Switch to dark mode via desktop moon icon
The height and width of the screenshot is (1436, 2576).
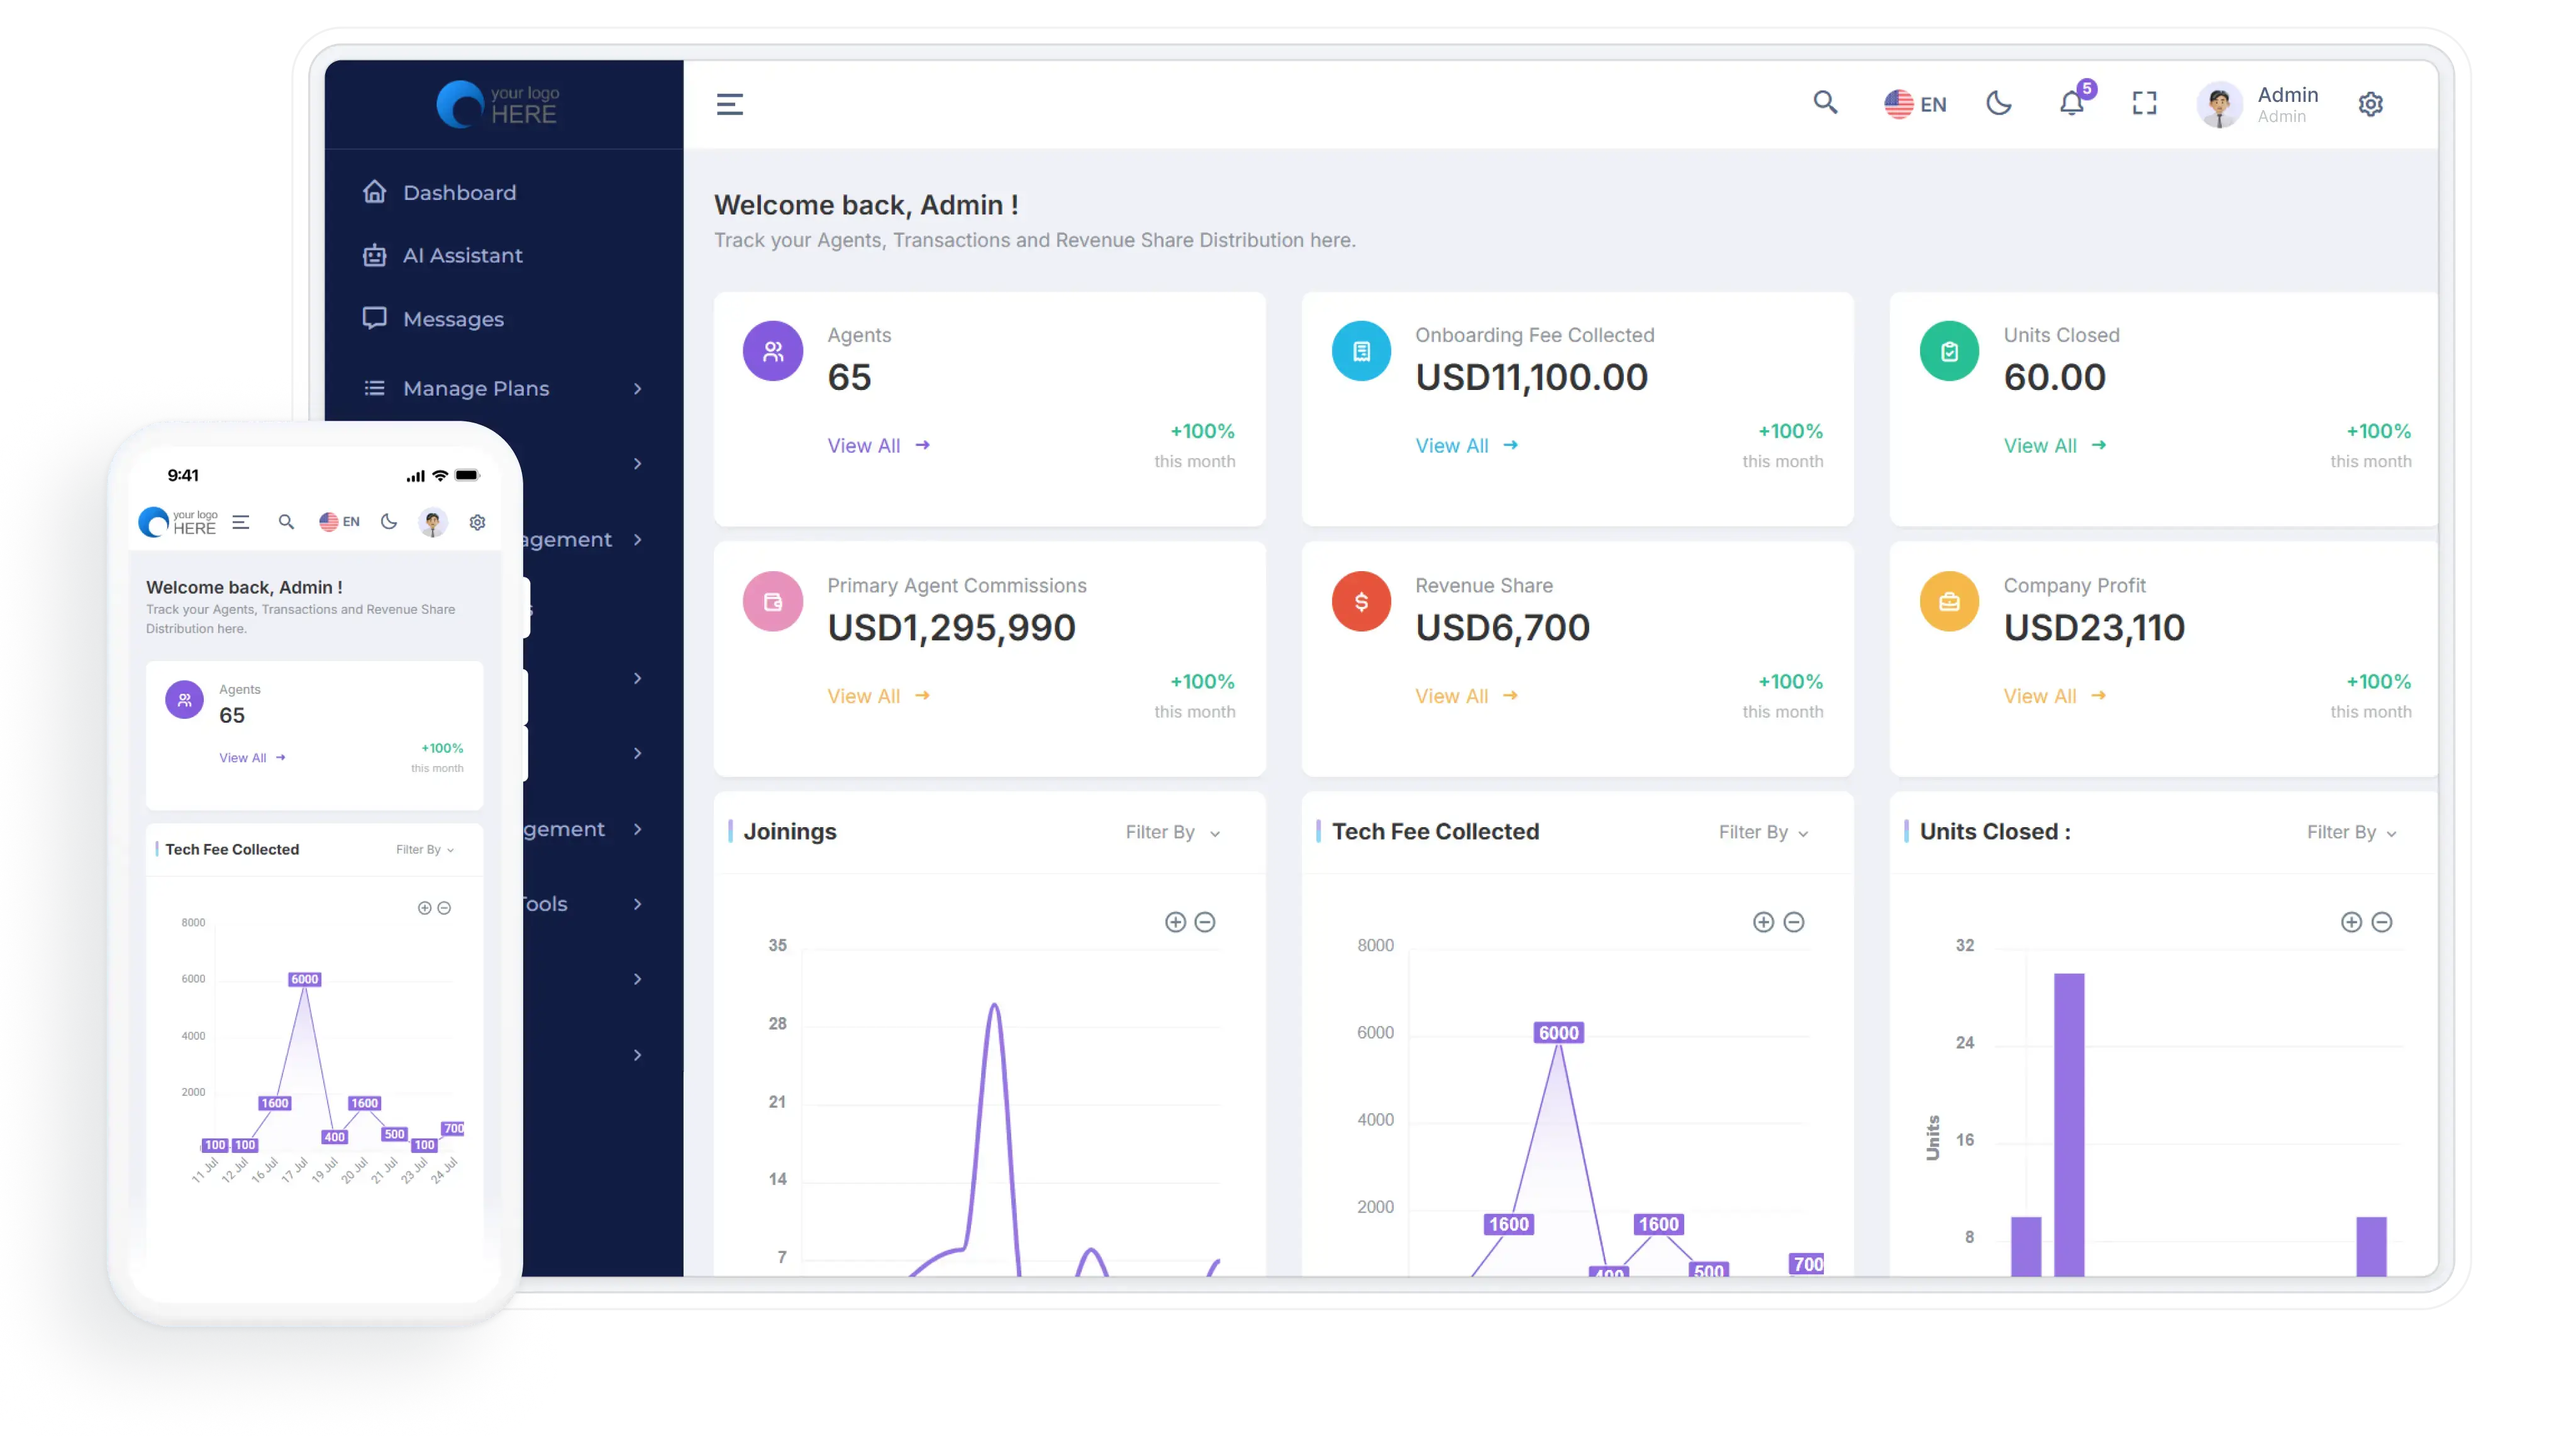[1998, 103]
